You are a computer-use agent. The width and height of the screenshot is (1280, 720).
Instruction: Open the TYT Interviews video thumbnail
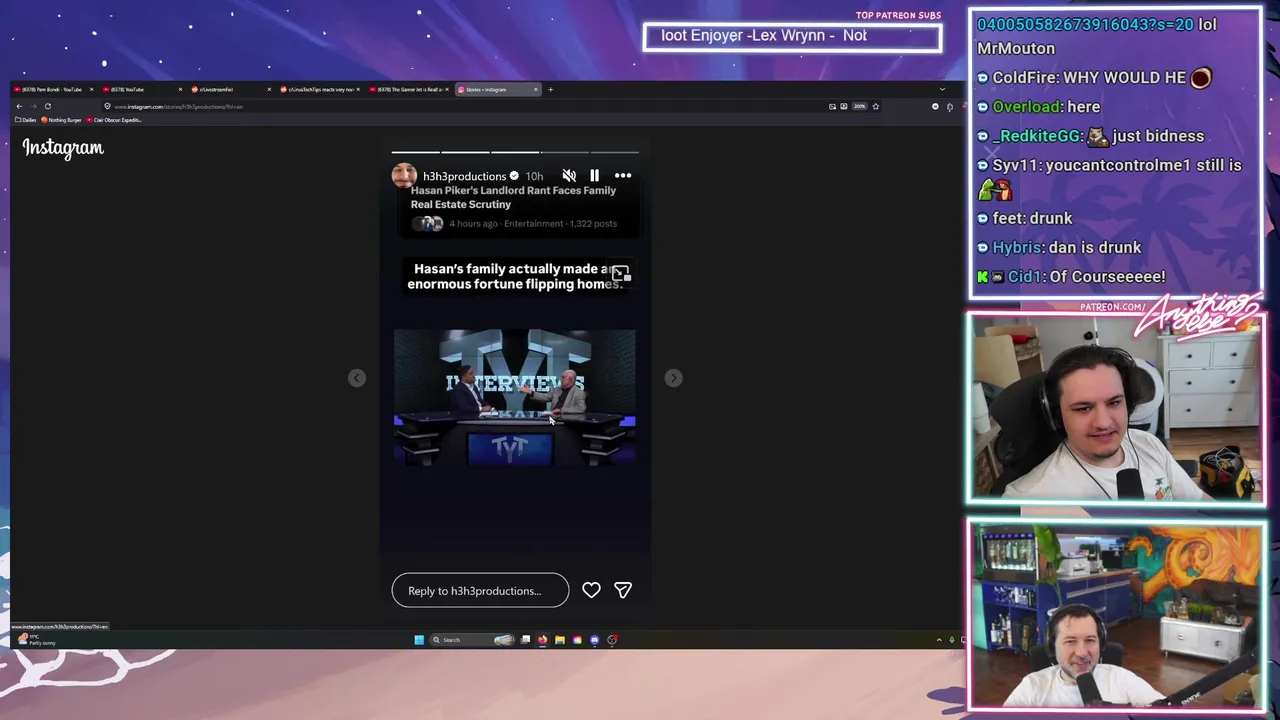[514, 397]
